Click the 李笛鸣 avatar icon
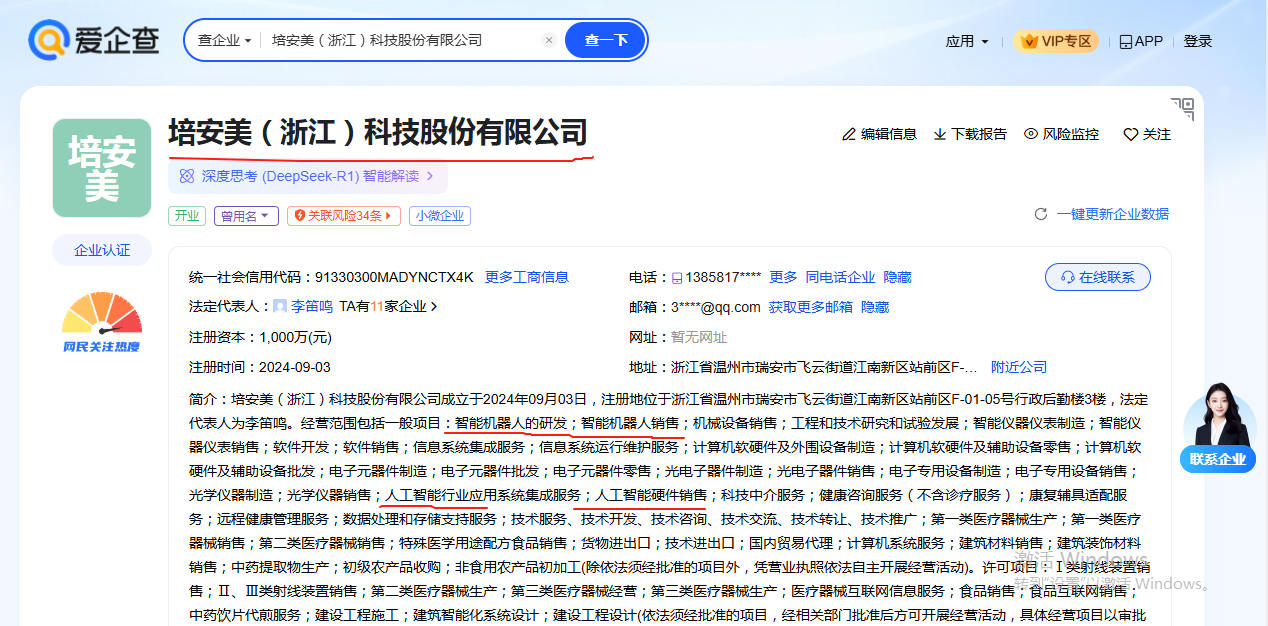The height and width of the screenshot is (626, 1268). click(280, 306)
